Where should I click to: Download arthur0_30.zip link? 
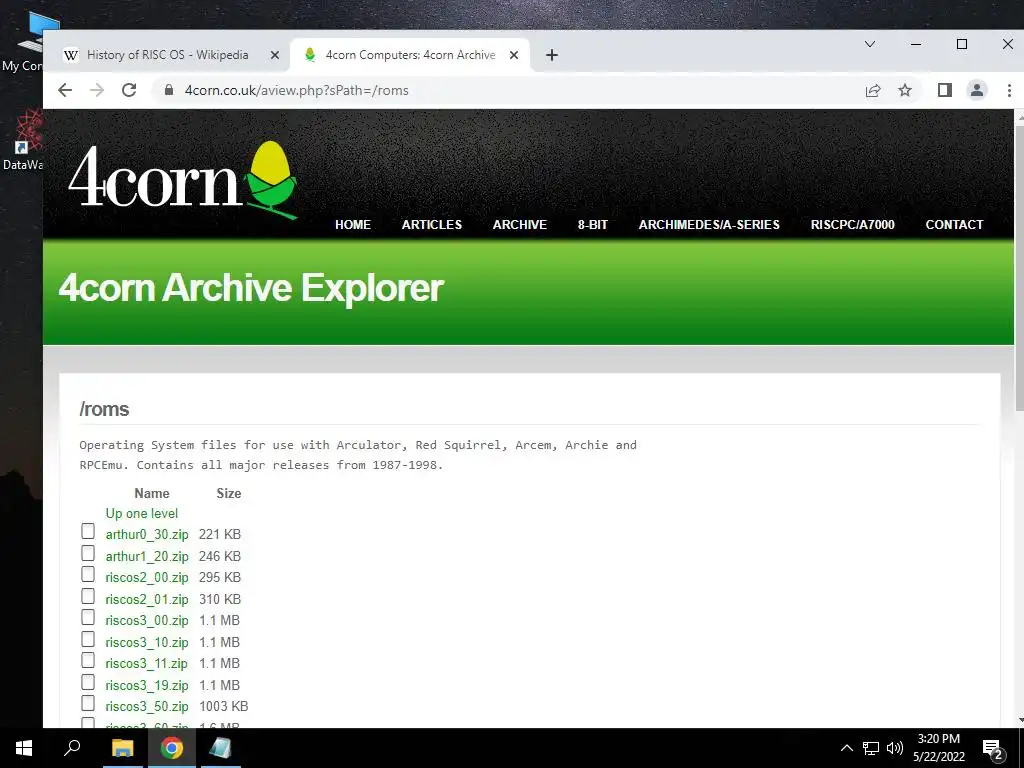pos(147,534)
